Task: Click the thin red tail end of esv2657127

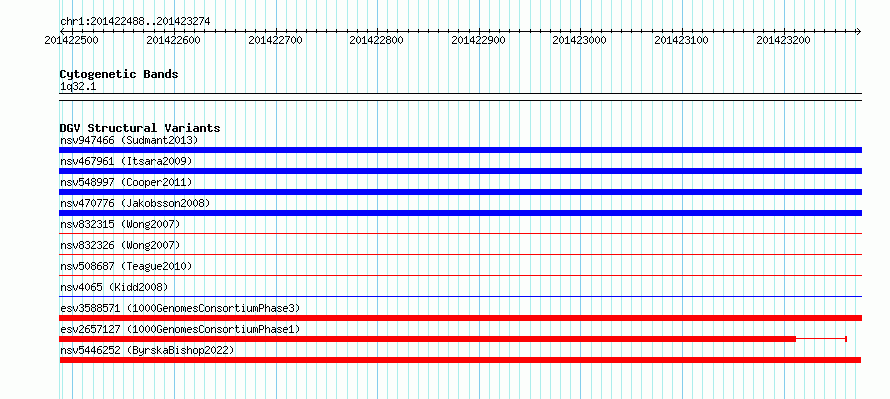Action: click(x=822, y=339)
